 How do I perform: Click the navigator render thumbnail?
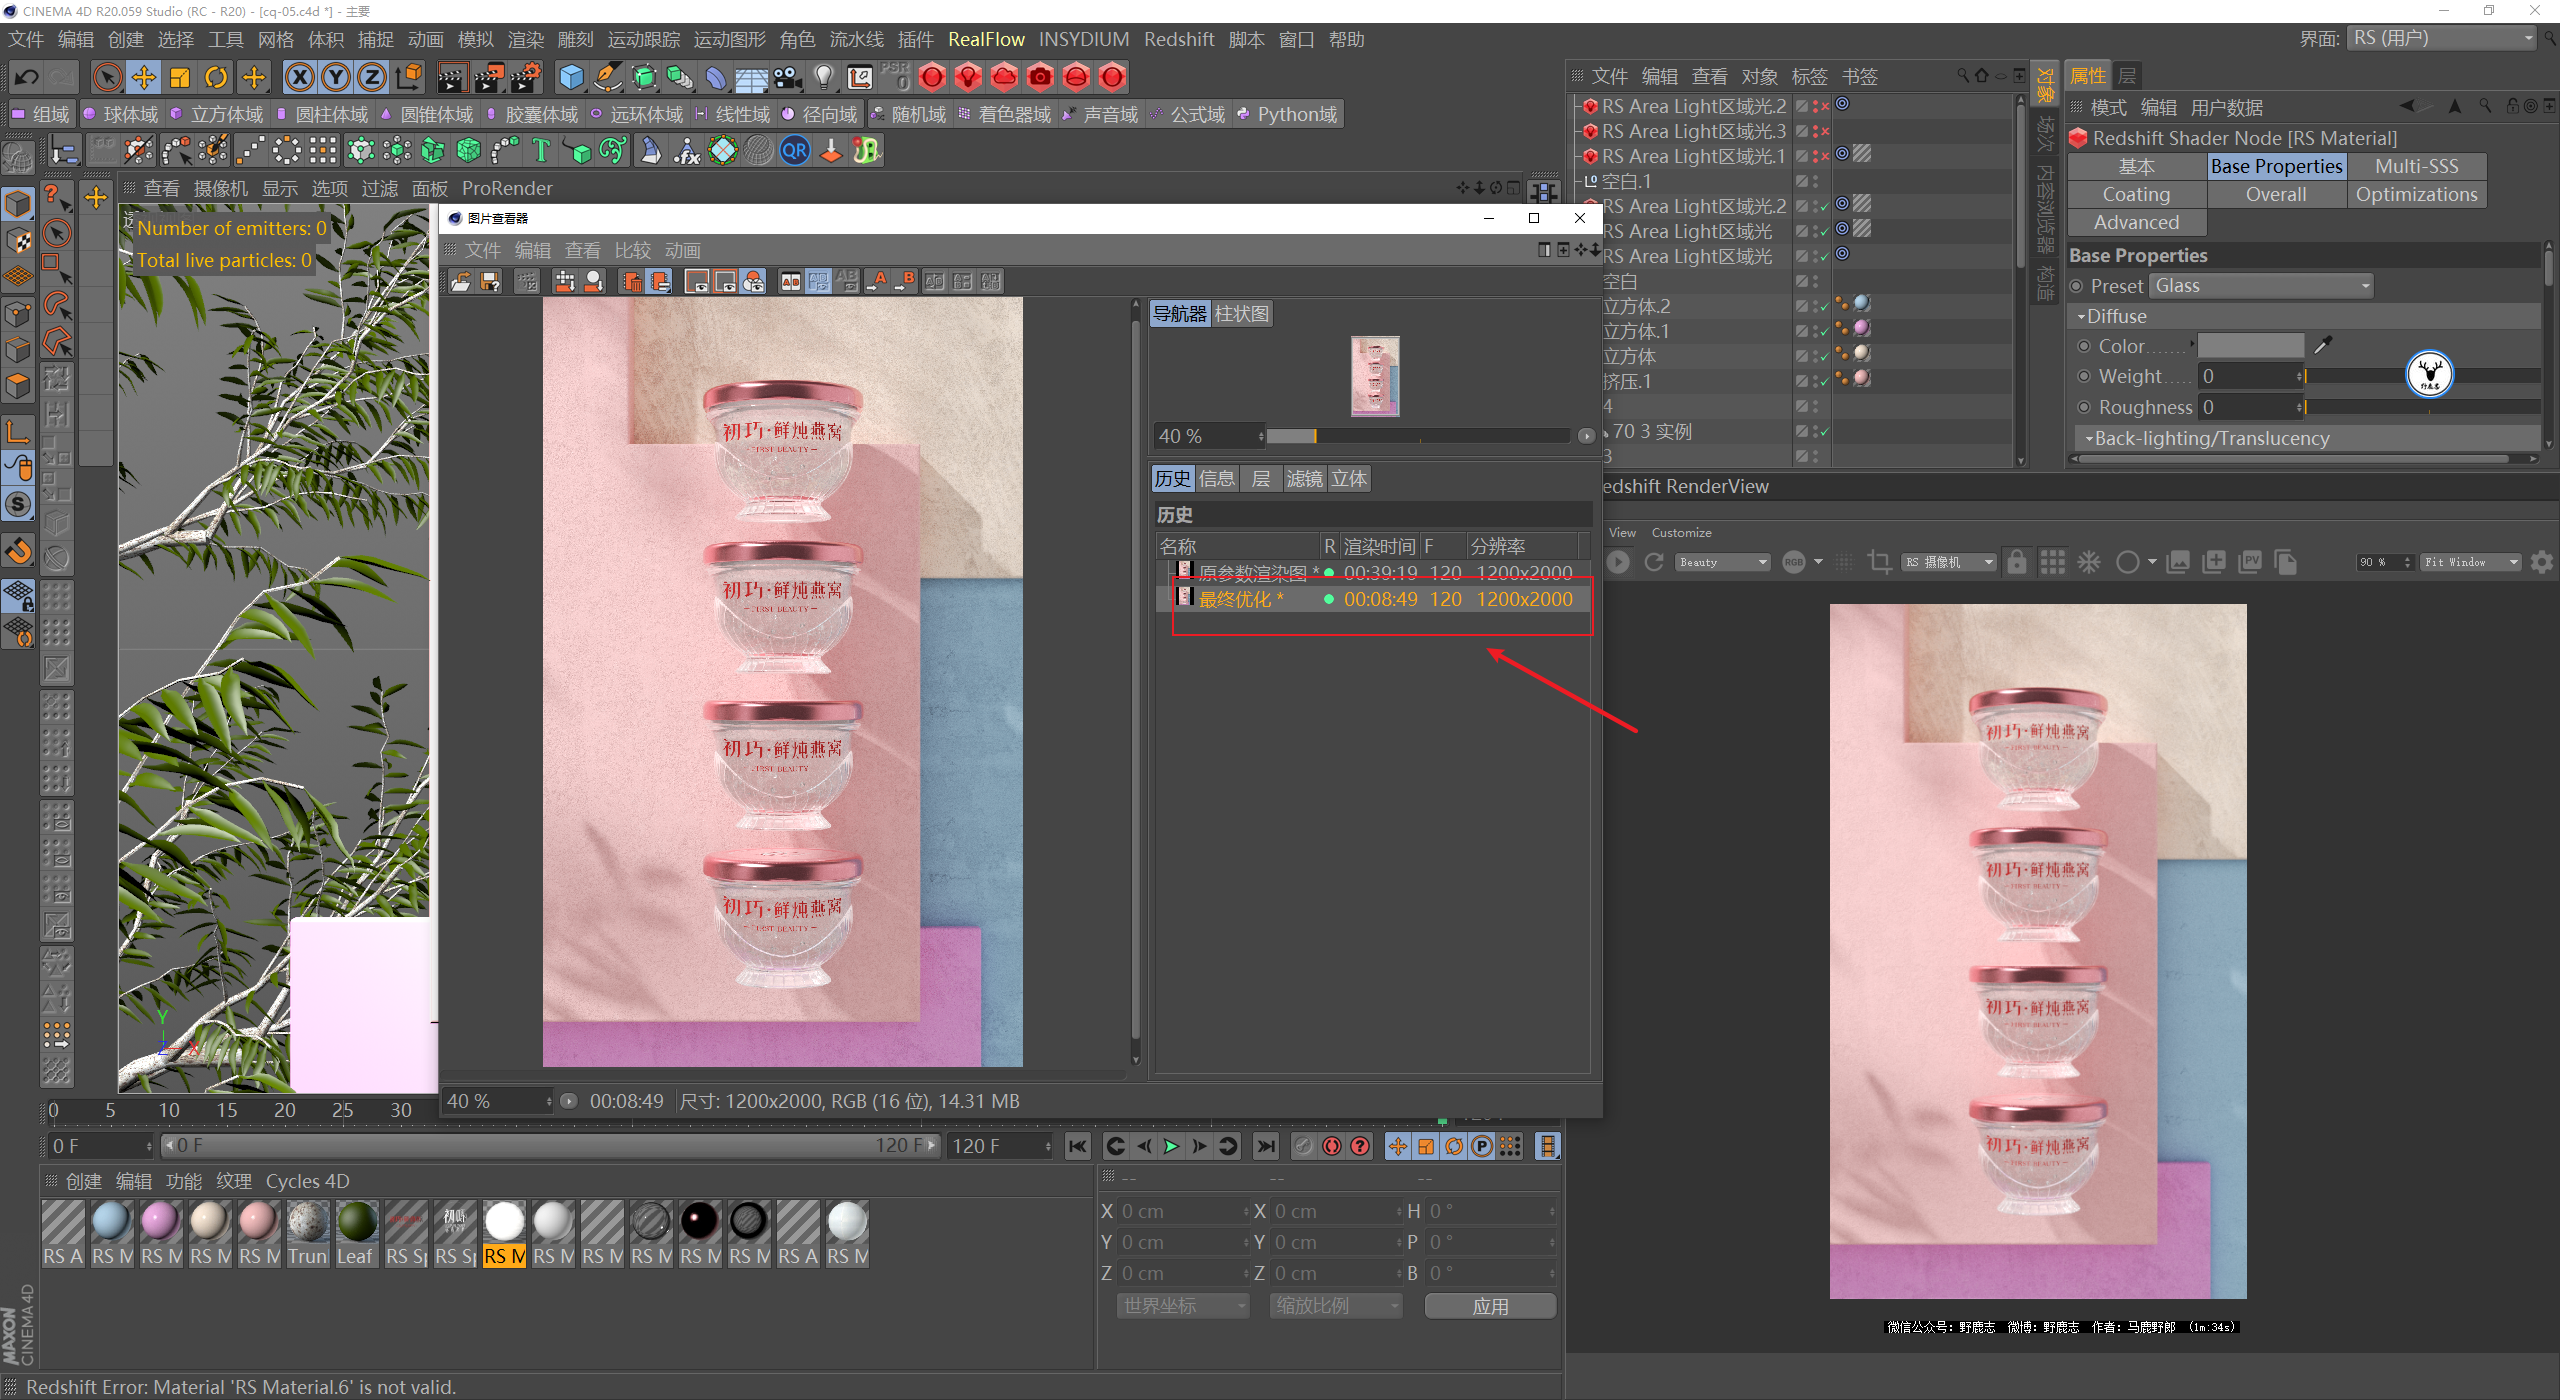coord(1375,375)
